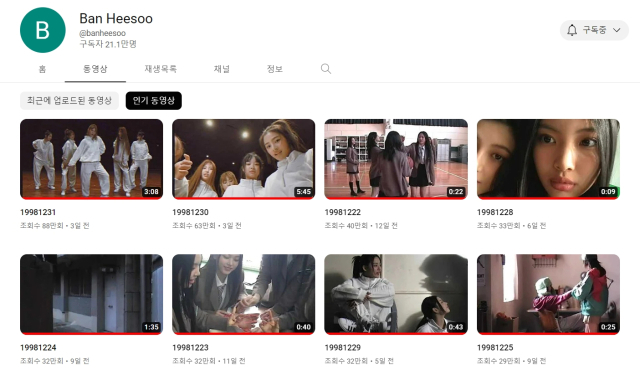Click the 조회수 88만회 view count text
This screenshot has width=640, height=370.
[42, 226]
